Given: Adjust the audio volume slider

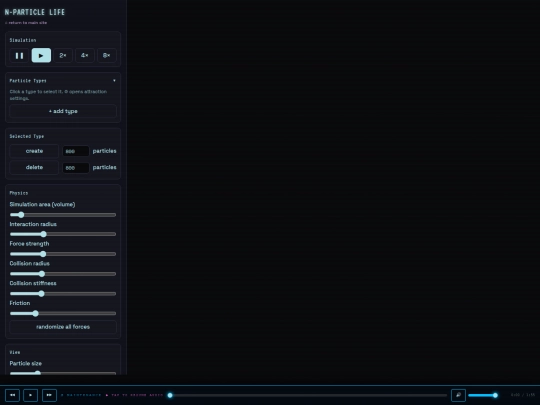Looking at the screenshot, I should (483, 395).
